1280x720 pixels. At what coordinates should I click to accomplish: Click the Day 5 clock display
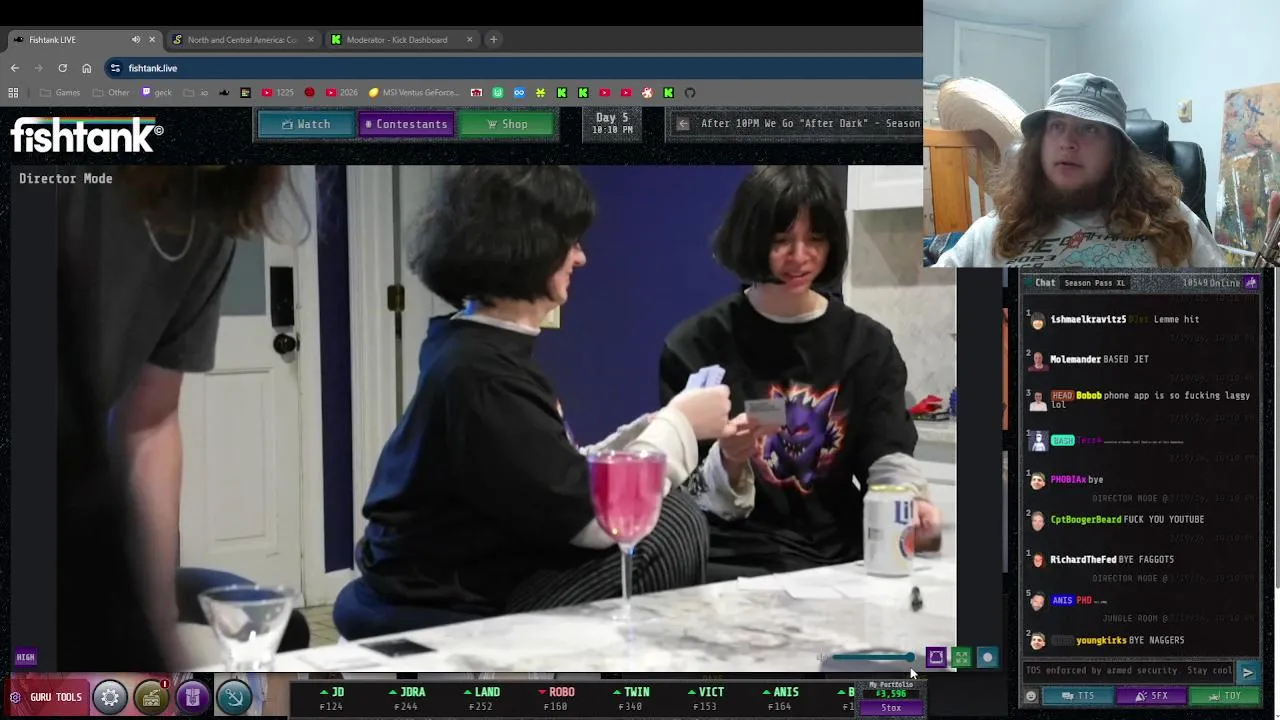point(612,124)
